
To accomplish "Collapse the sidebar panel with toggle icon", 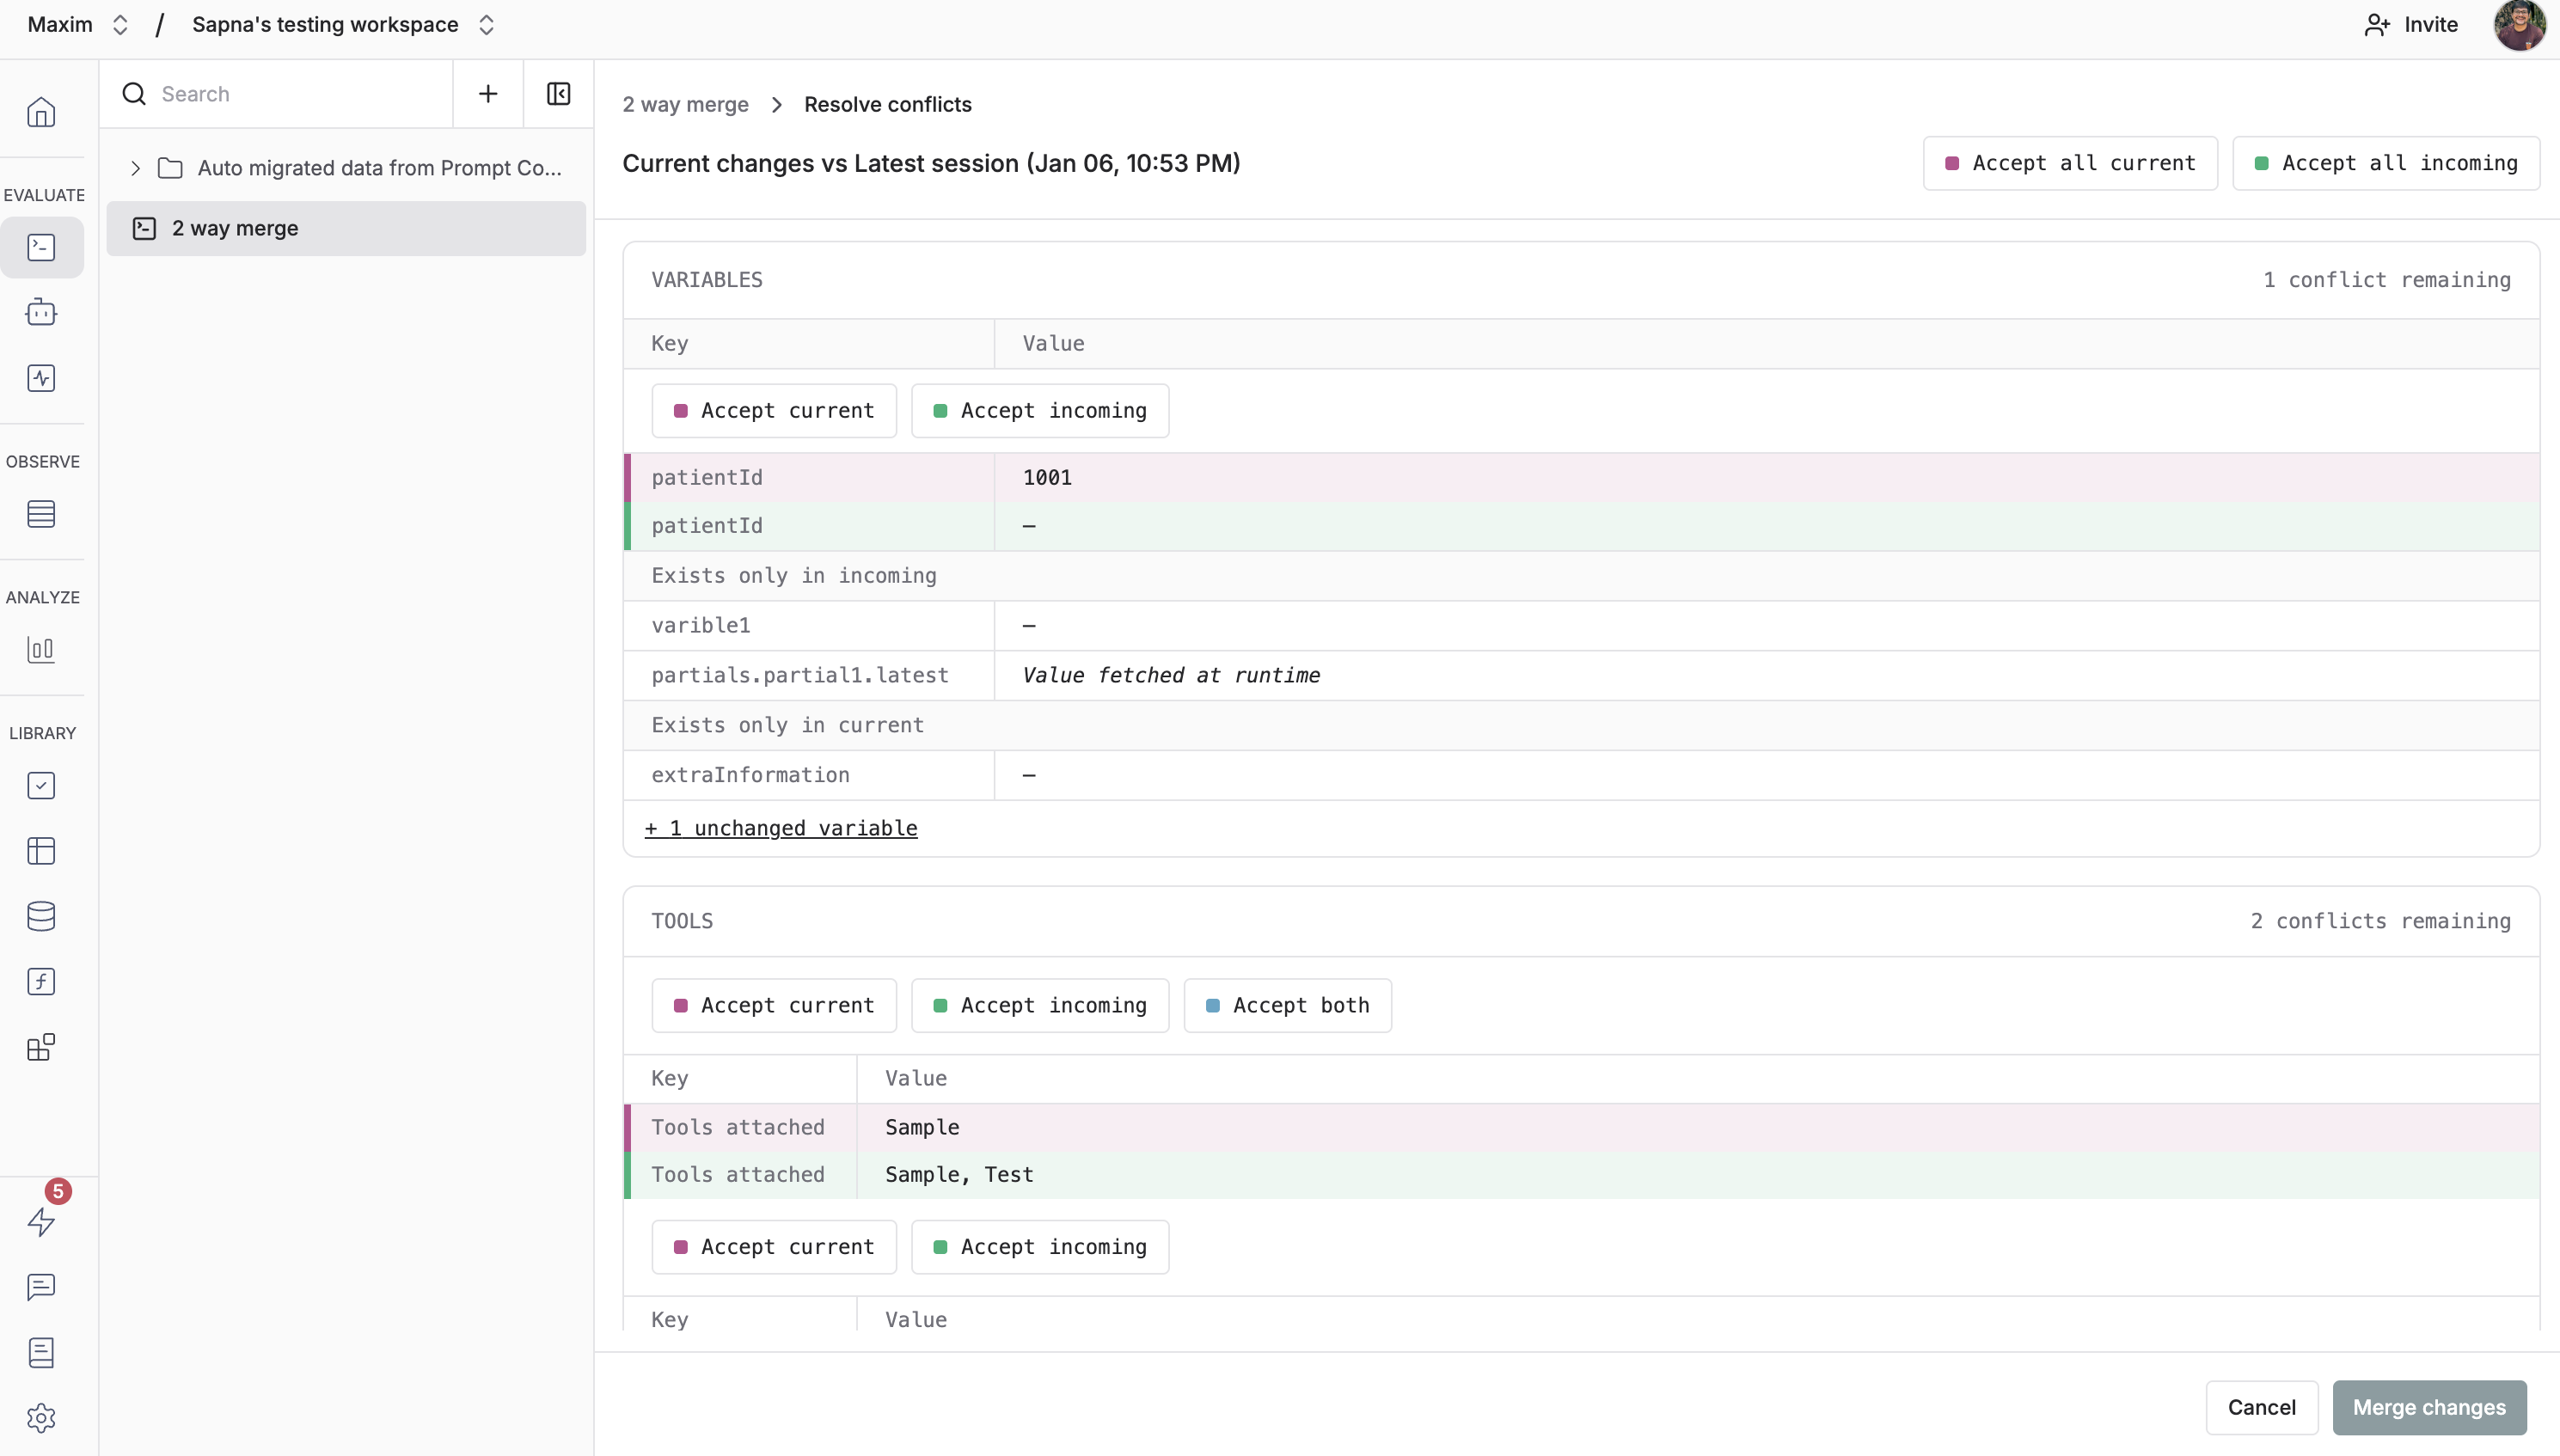I will click(558, 94).
